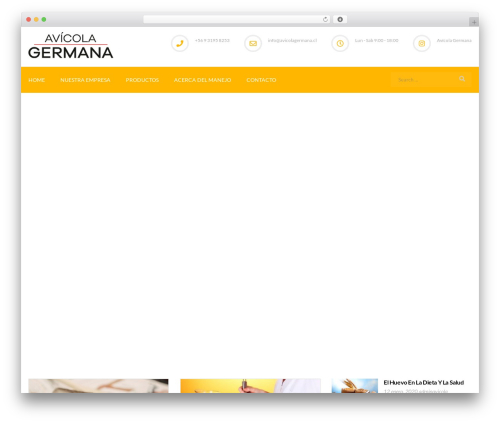Screen dimensions: 500x423
Task: Open the CONTACTO menu item
Action: point(261,80)
